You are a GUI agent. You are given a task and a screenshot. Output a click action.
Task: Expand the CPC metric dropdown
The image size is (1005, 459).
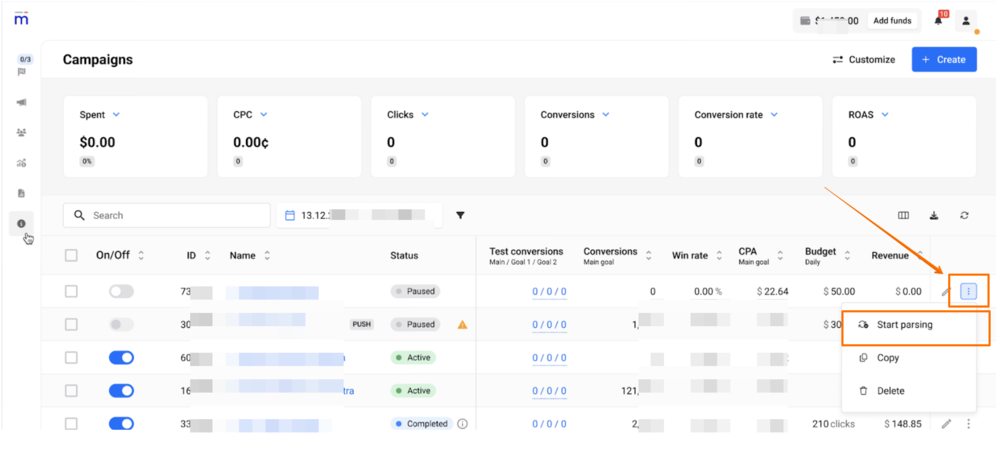(x=263, y=115)
